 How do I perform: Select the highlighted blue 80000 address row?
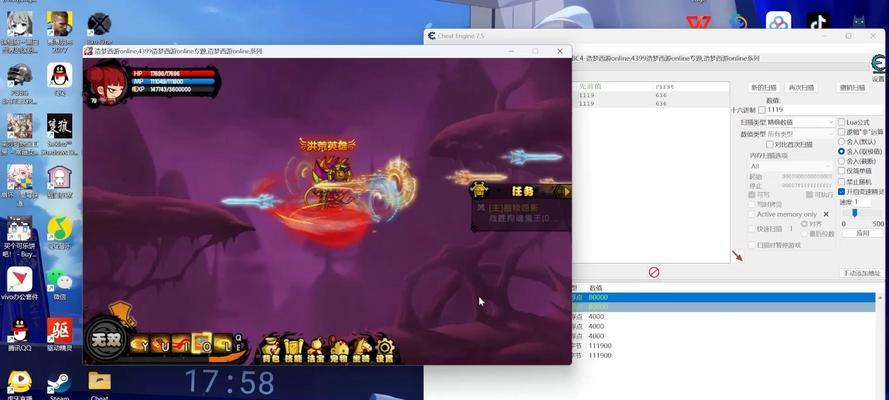[x=723, y=297]
